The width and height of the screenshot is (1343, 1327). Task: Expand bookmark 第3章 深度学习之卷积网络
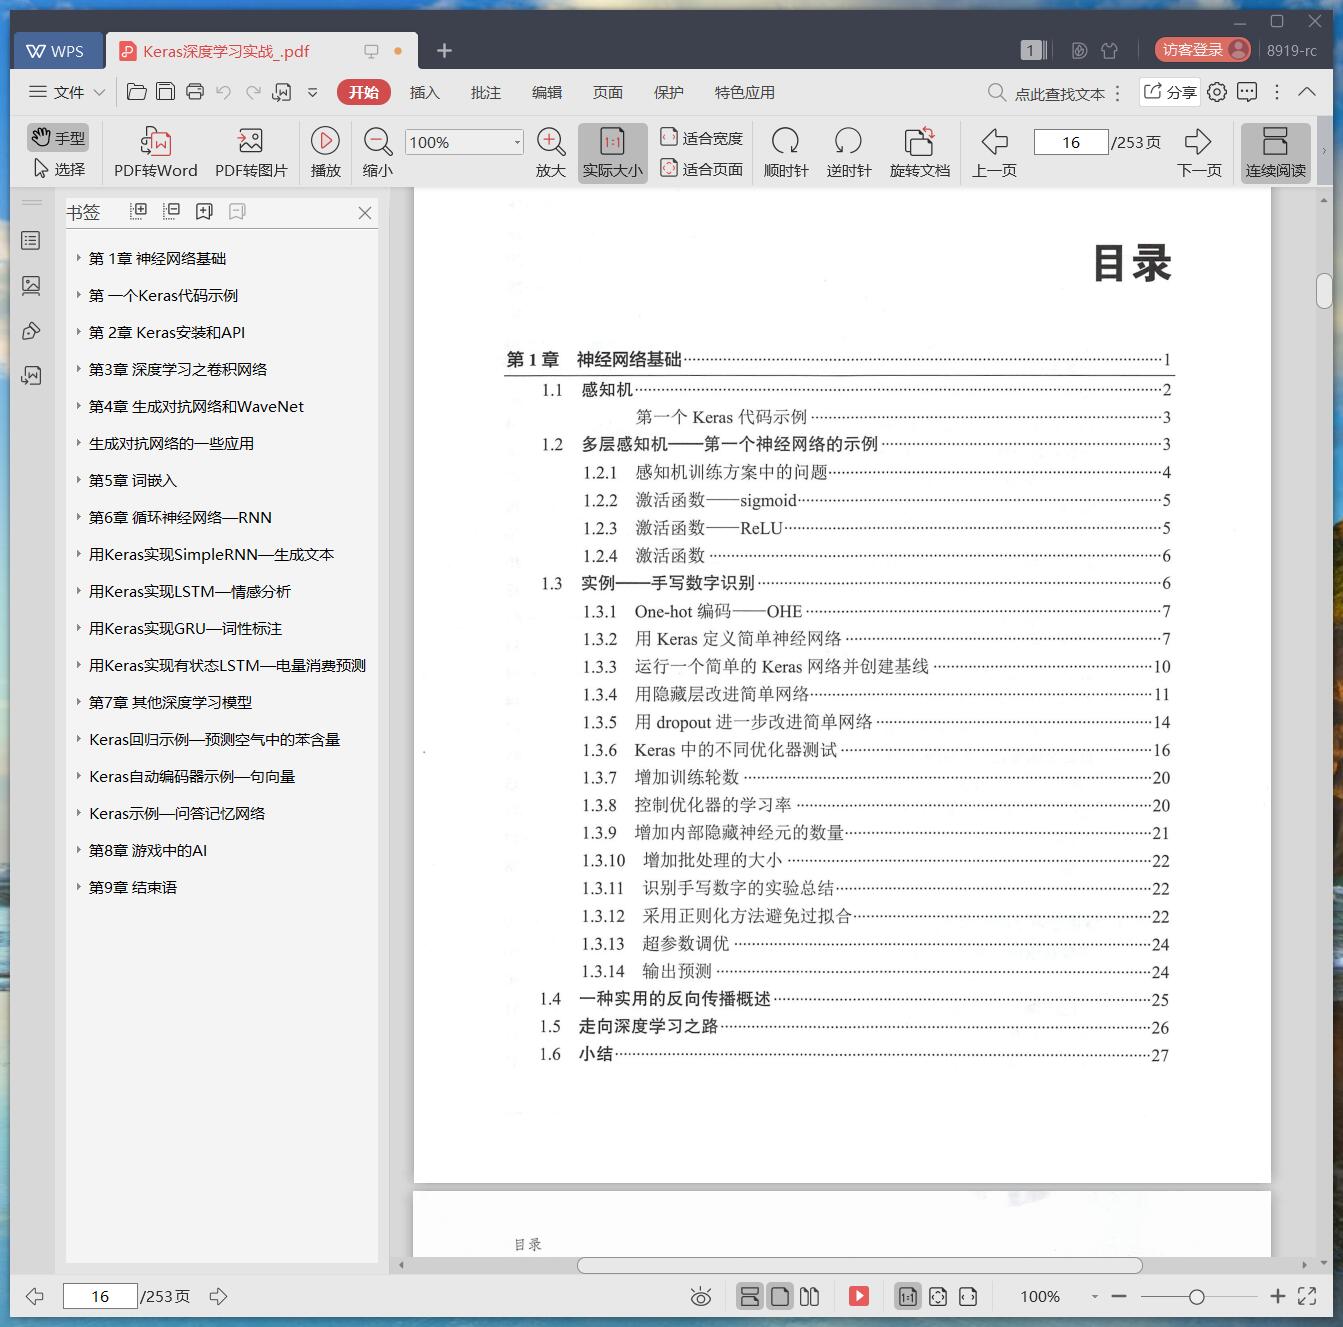78,369
